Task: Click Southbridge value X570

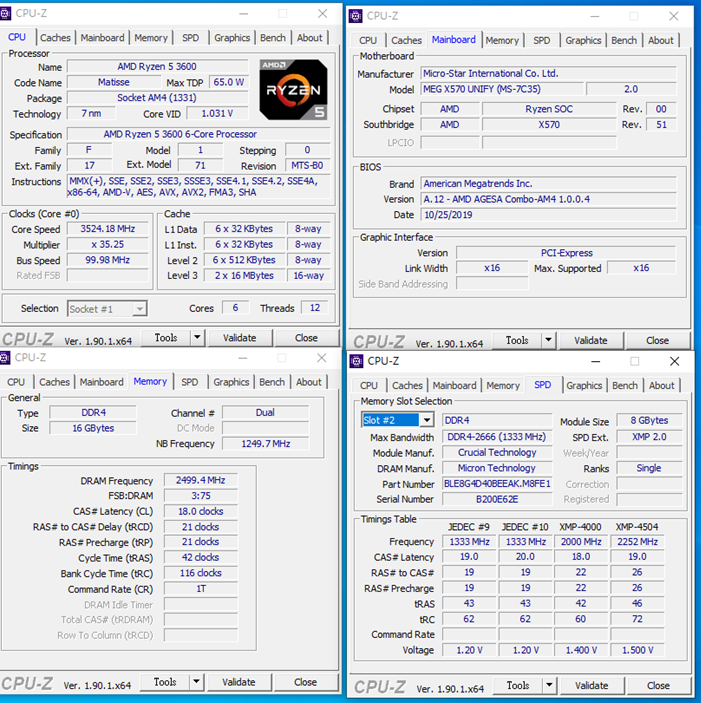Action: 549,125
